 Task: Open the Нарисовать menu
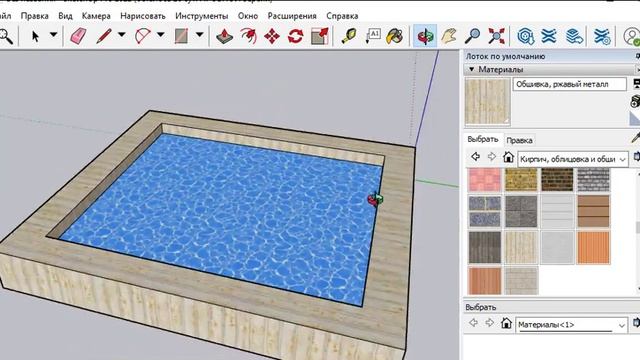[x=143, y=16]
